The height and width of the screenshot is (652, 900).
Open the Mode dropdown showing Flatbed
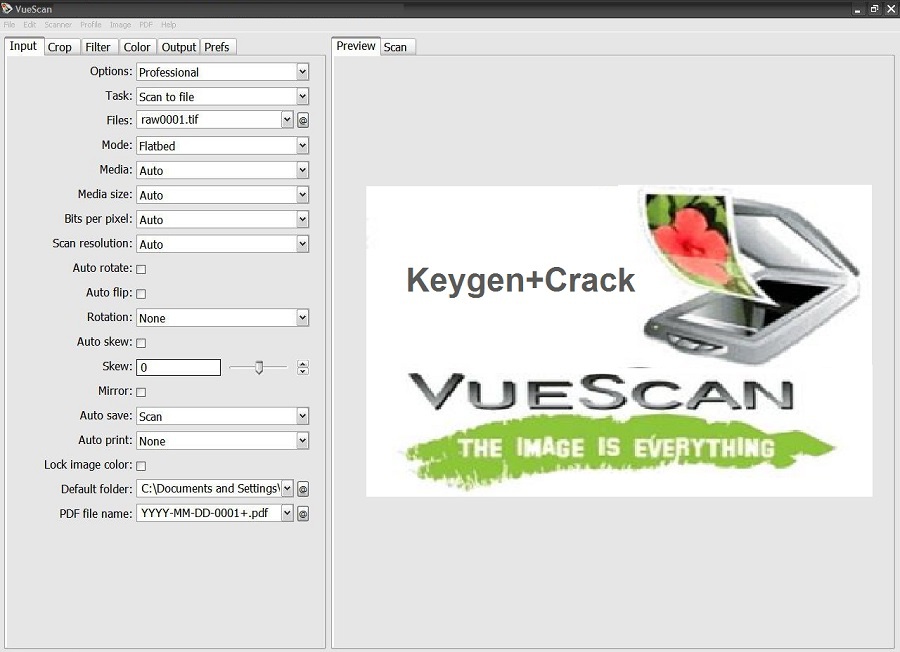click(223, 145)
